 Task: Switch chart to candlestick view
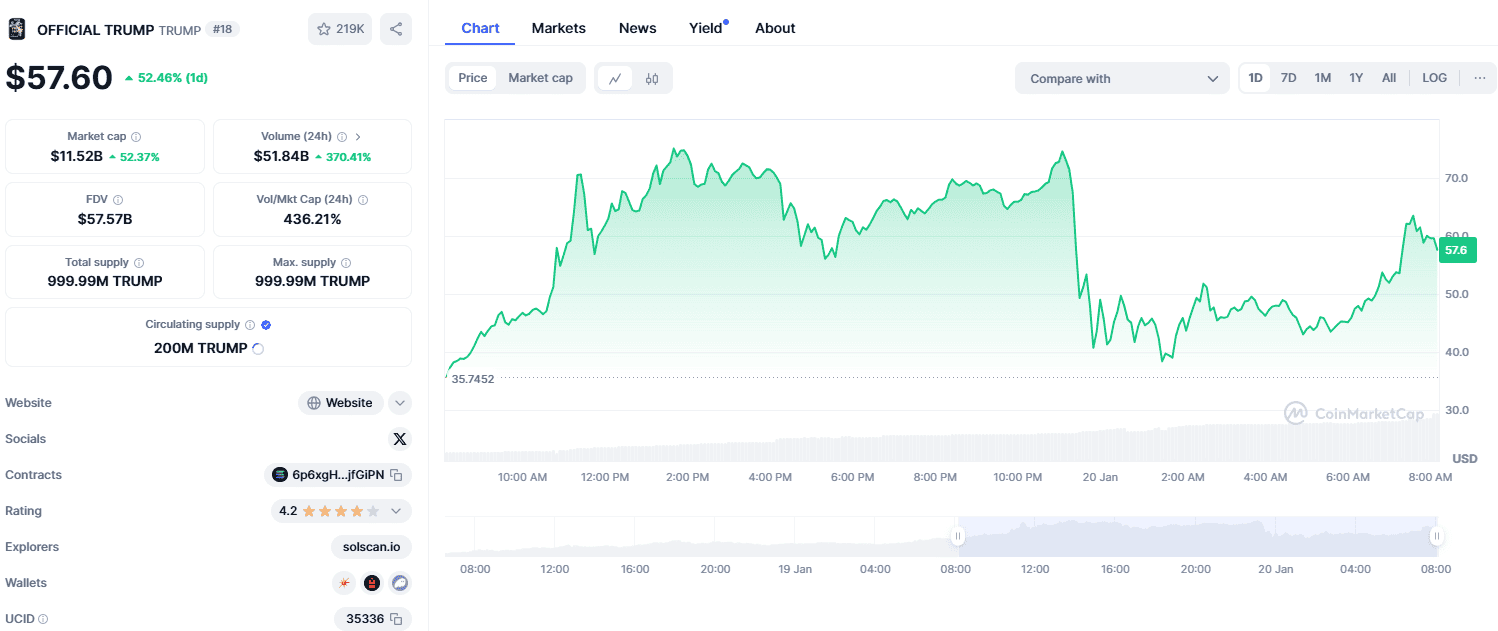pyautogui.click(x=651, y=77)
